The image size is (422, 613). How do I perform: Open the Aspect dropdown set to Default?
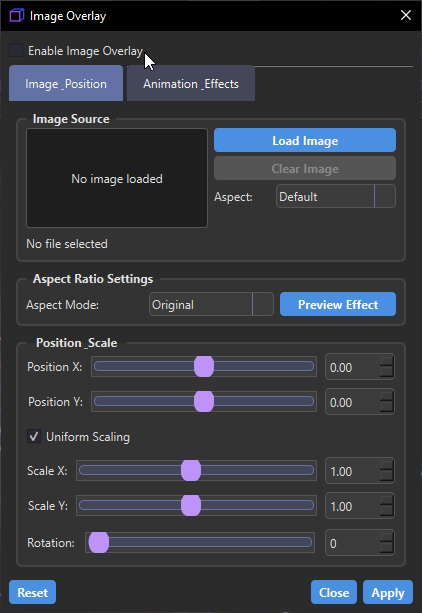[x=336, y=196]
